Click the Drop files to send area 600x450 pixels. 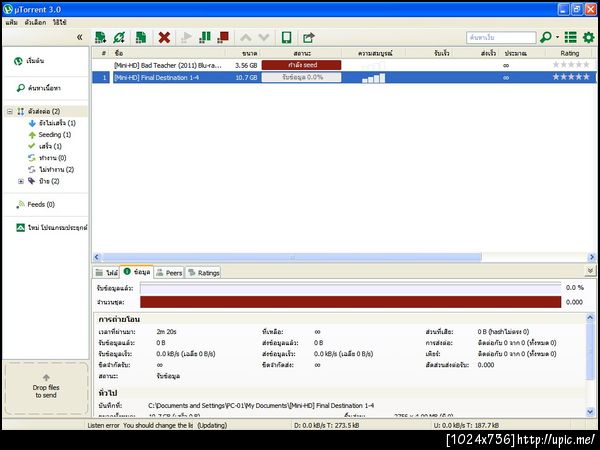[x=46, y=389]
